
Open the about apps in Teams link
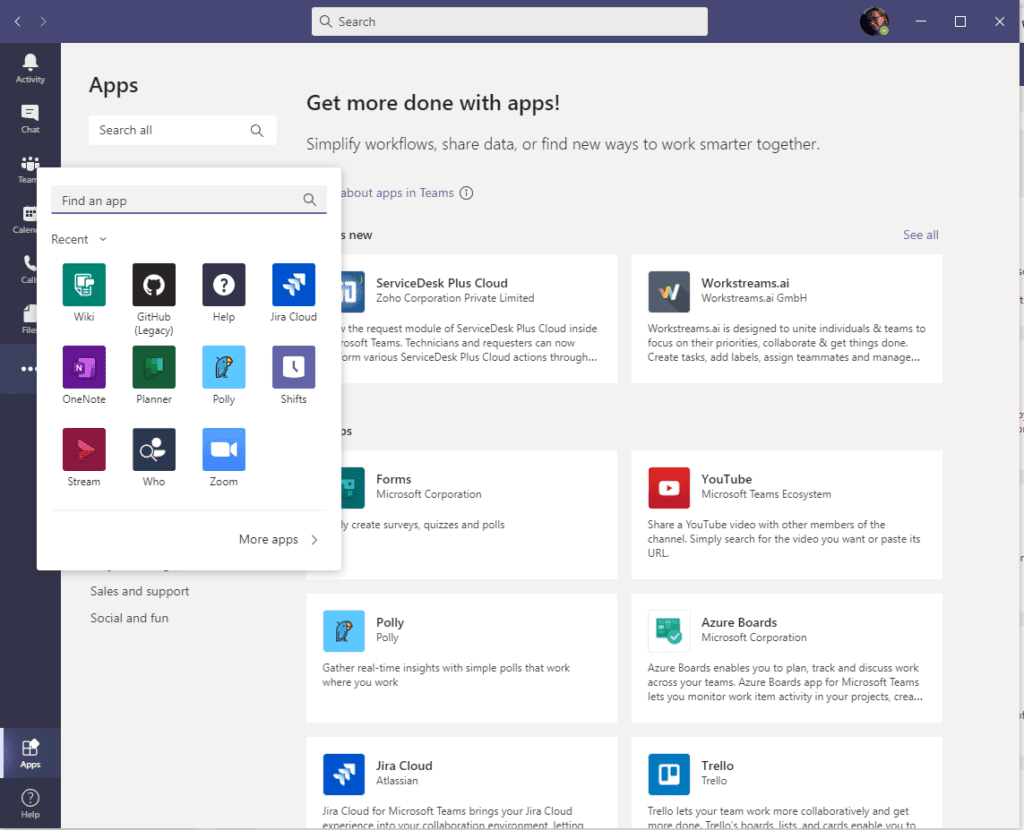397,193
